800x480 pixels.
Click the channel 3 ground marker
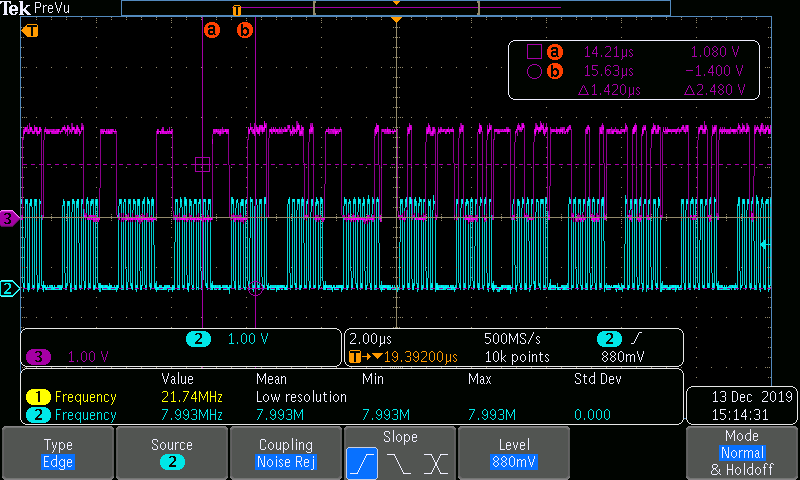9,218
